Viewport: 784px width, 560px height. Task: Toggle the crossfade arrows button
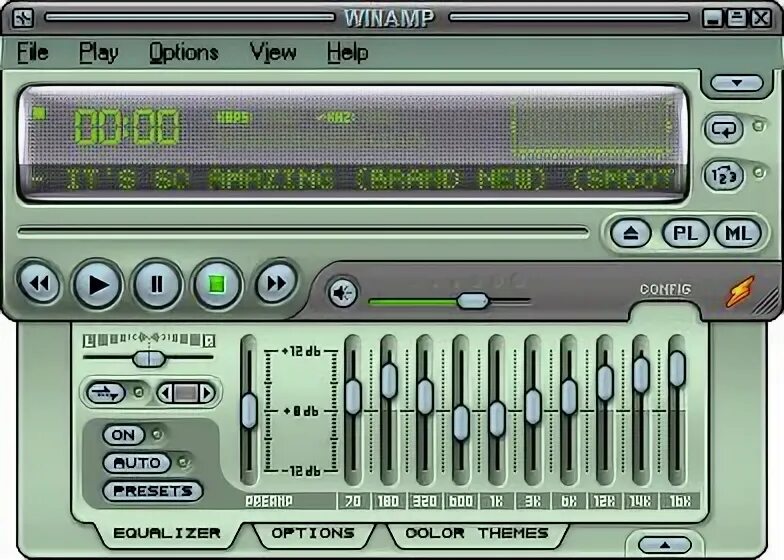[106, 392]
